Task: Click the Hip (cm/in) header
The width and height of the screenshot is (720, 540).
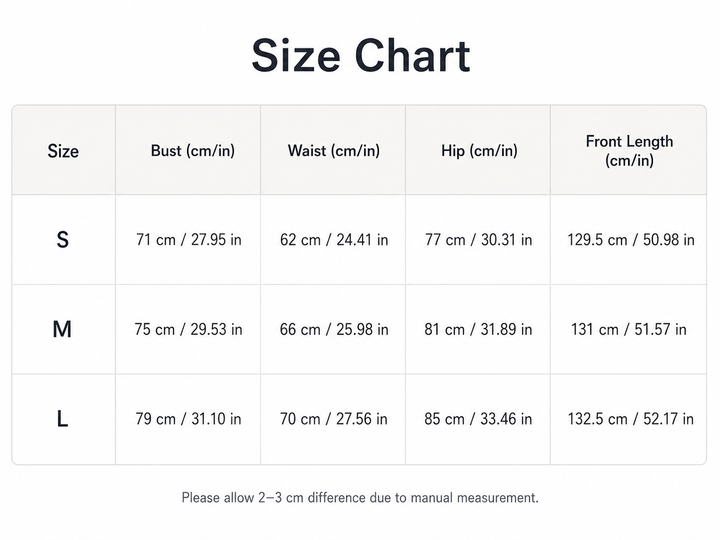Action: click(479, 151)
